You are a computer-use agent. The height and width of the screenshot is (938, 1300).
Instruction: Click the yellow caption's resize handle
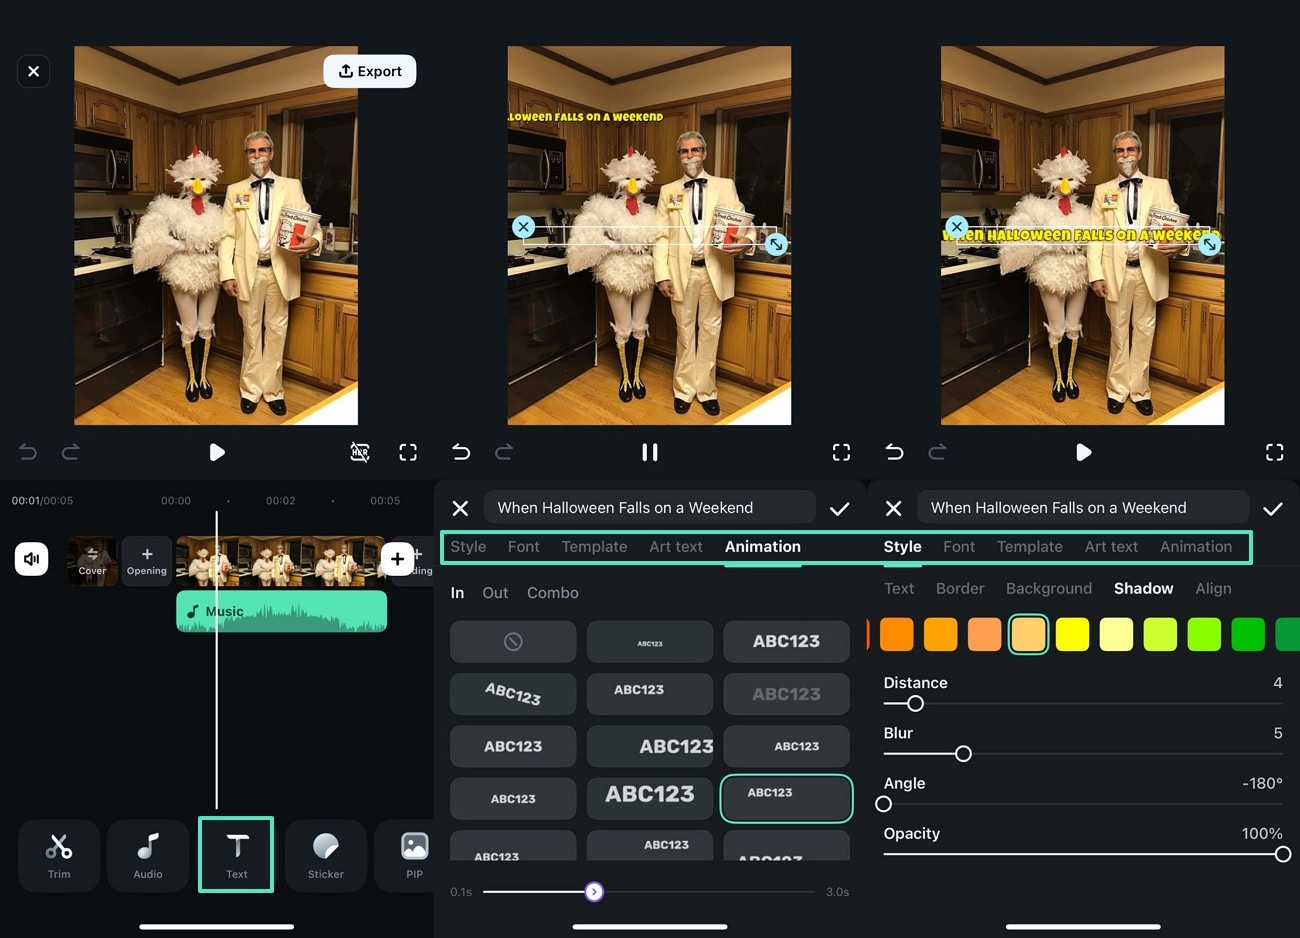click(x=1210, y=243)
